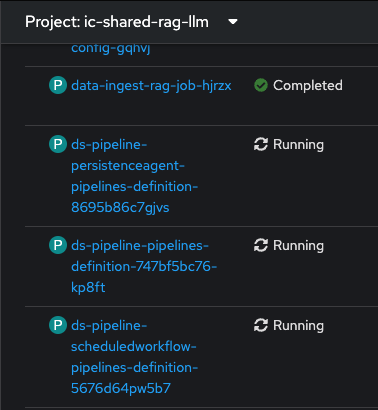Click the P badge beside data-ingest-rag-job-hjrzx
The image size is (378, 410).
[58, 85]
